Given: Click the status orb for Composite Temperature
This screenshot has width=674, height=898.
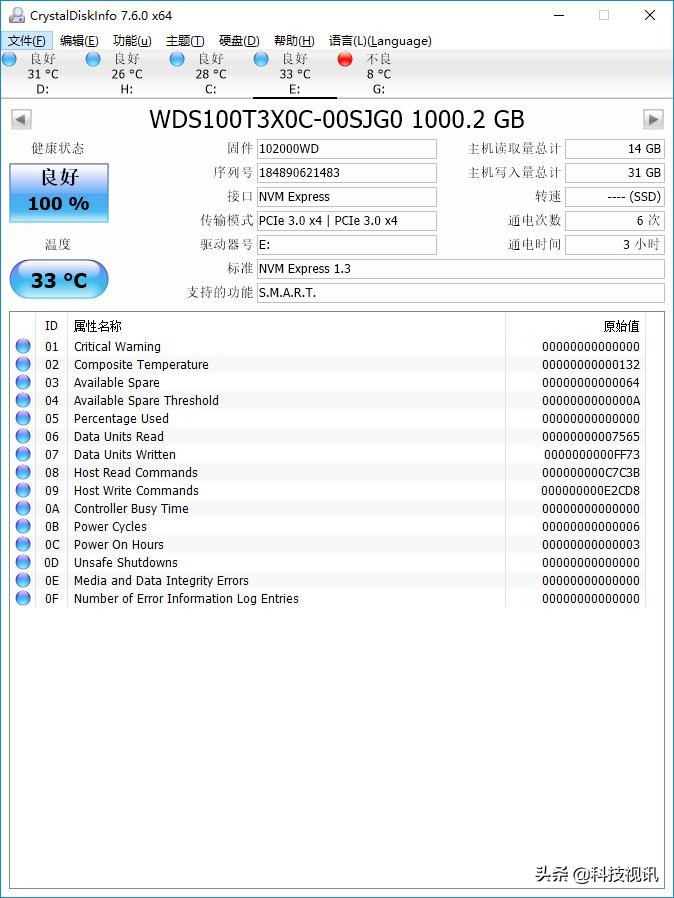Looking at the screenshot, I should click(x=23, y=364).
